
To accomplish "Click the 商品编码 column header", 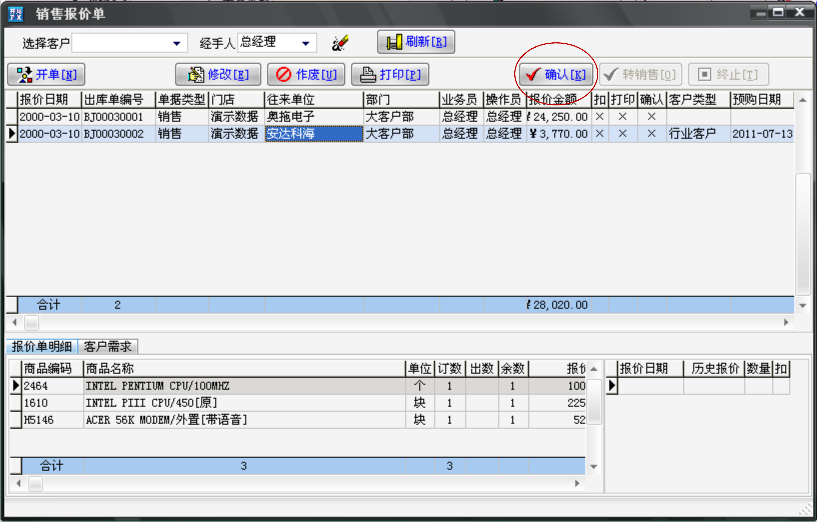I will 52,369.
